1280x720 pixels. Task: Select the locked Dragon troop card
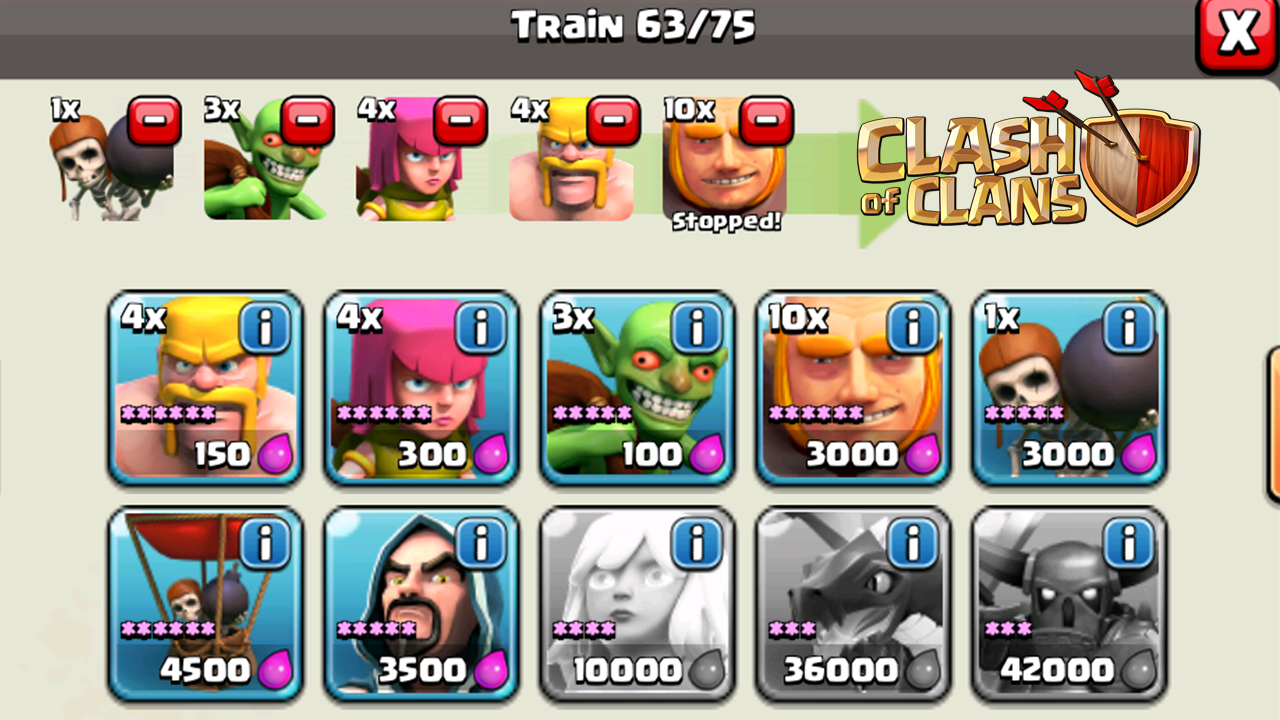(853, 604)
